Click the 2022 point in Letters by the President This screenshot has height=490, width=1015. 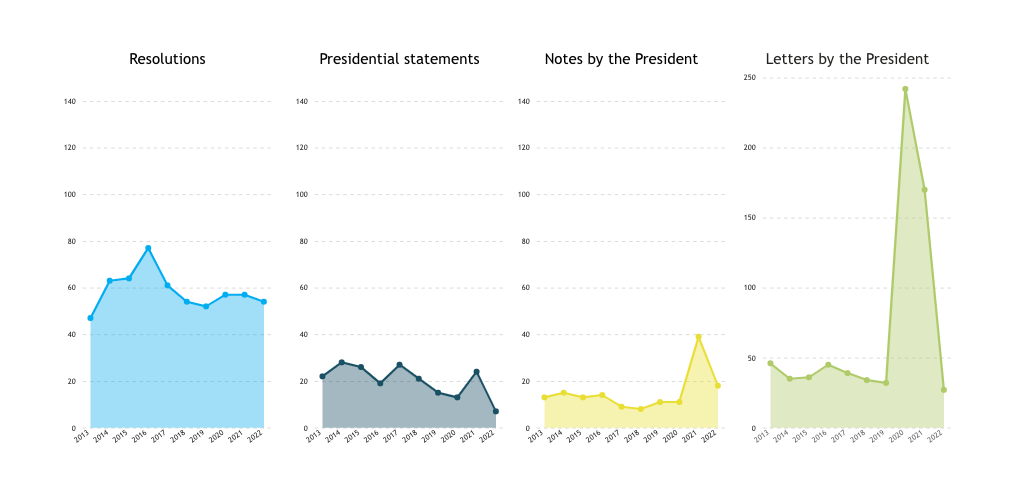click(944, 390)
